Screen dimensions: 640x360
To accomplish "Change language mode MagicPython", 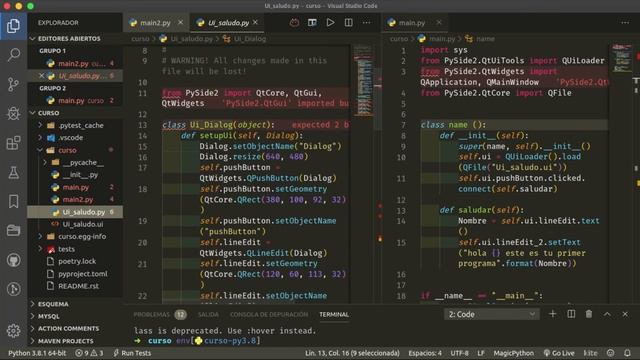I will (x=513, y=353).
